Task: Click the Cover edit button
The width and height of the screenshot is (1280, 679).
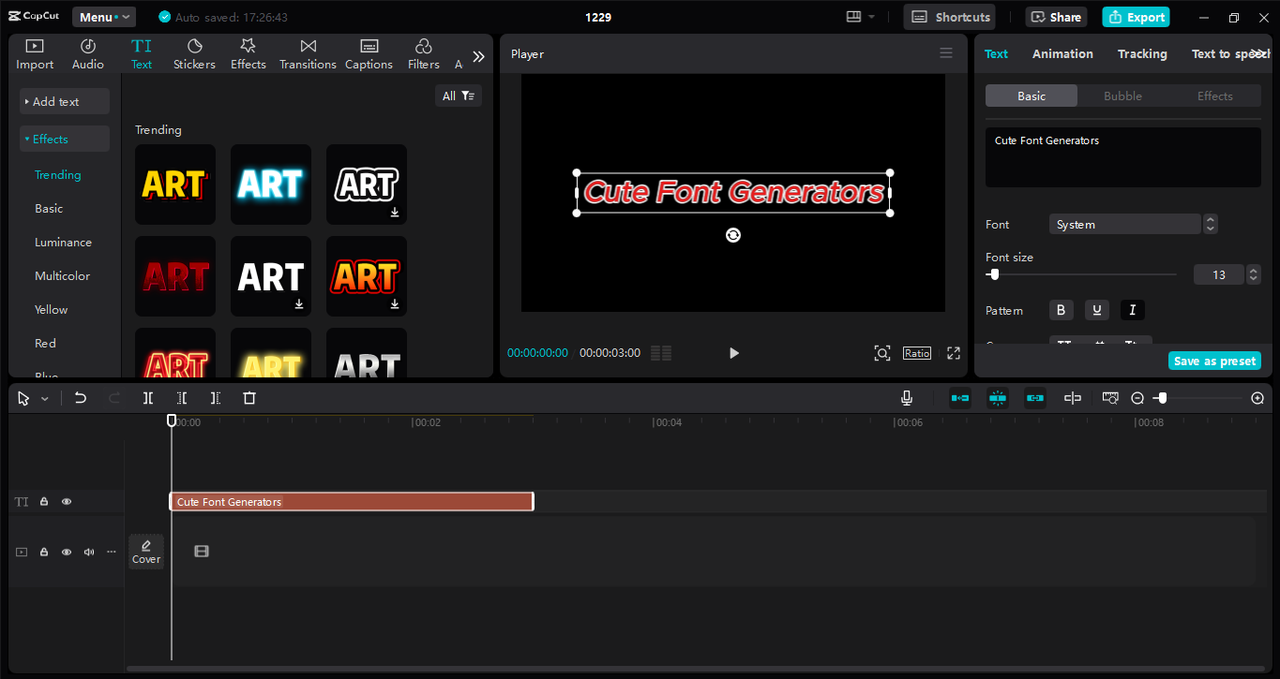Action: (146, 551)
